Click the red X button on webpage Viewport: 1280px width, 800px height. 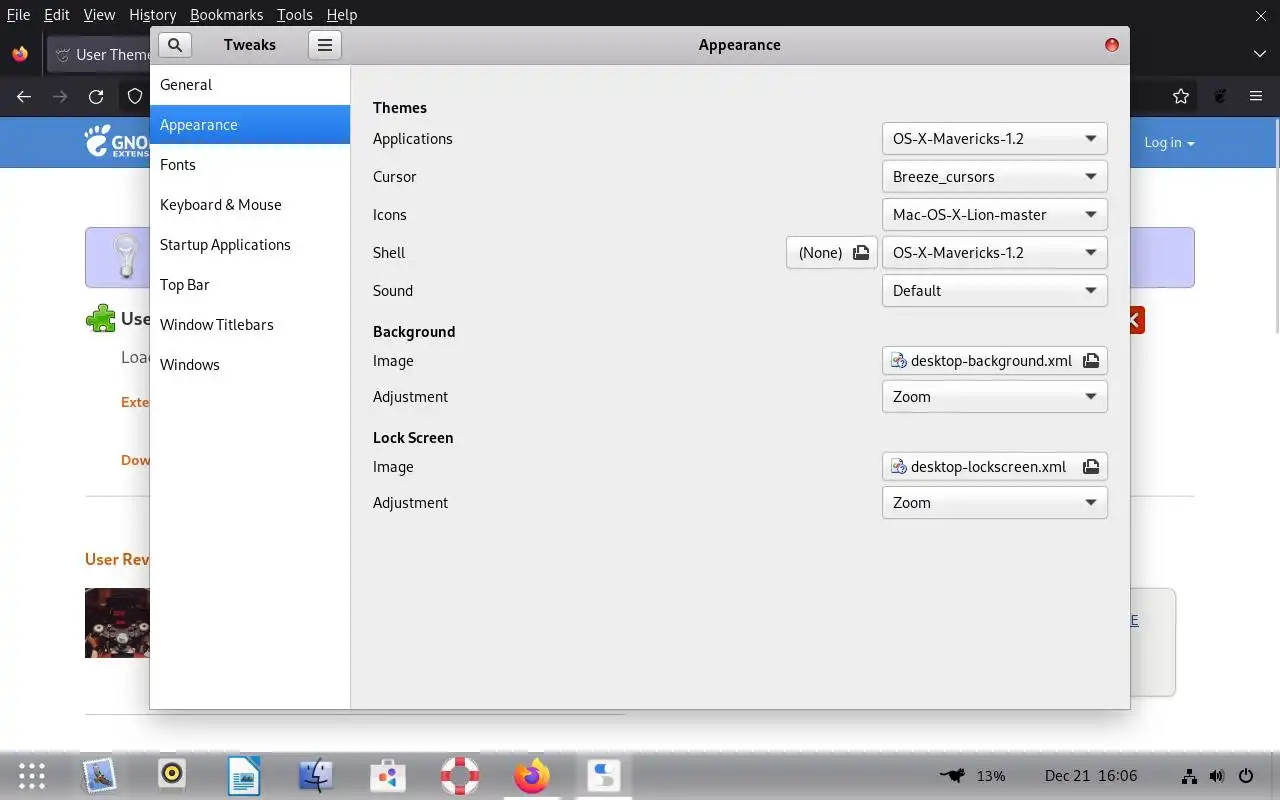coord(1137,320)
